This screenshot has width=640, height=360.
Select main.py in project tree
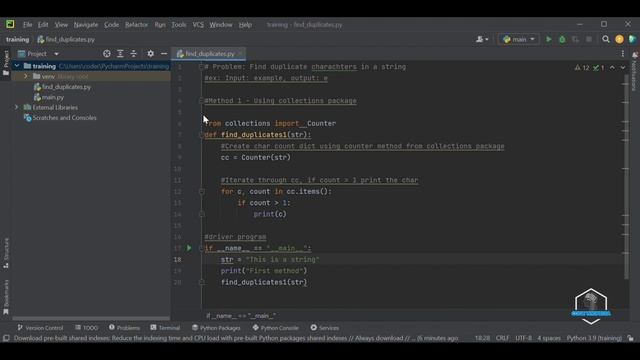click(x=49, y=97)
